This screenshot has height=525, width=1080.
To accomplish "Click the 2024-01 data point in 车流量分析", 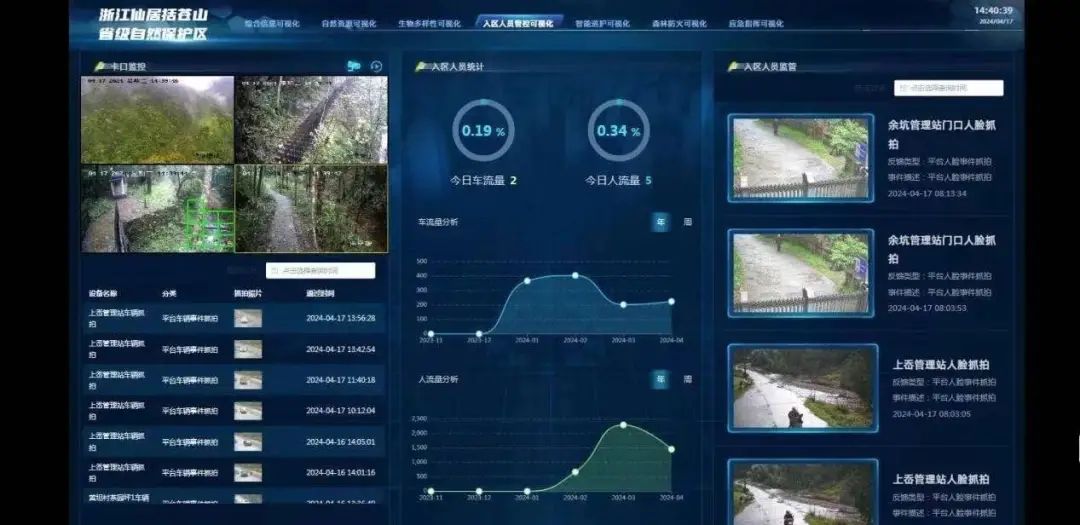I will tap(527, 280).
